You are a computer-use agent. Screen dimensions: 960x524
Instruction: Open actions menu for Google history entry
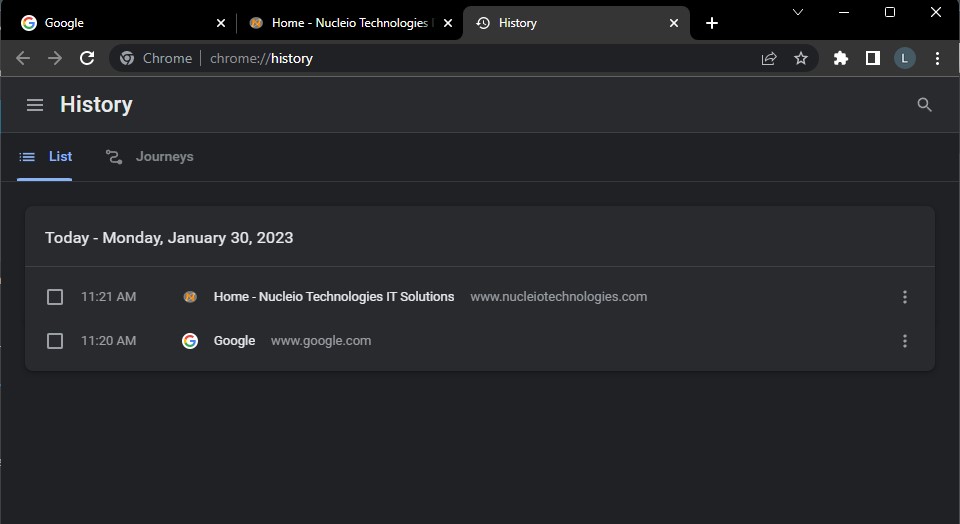[905, 341]
